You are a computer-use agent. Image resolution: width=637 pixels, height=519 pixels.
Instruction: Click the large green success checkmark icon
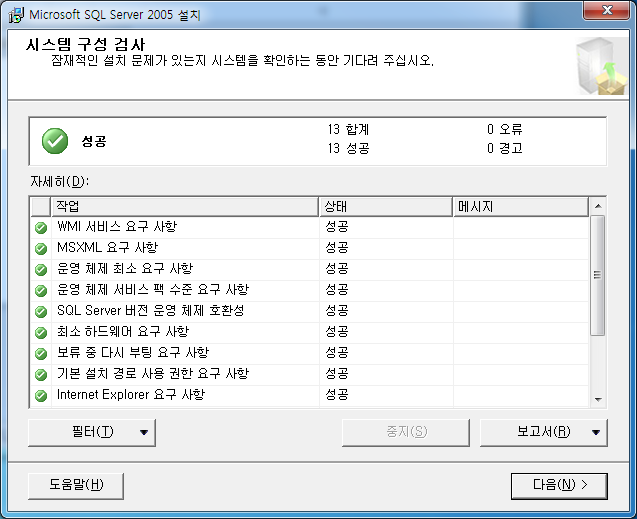[55, 141]
